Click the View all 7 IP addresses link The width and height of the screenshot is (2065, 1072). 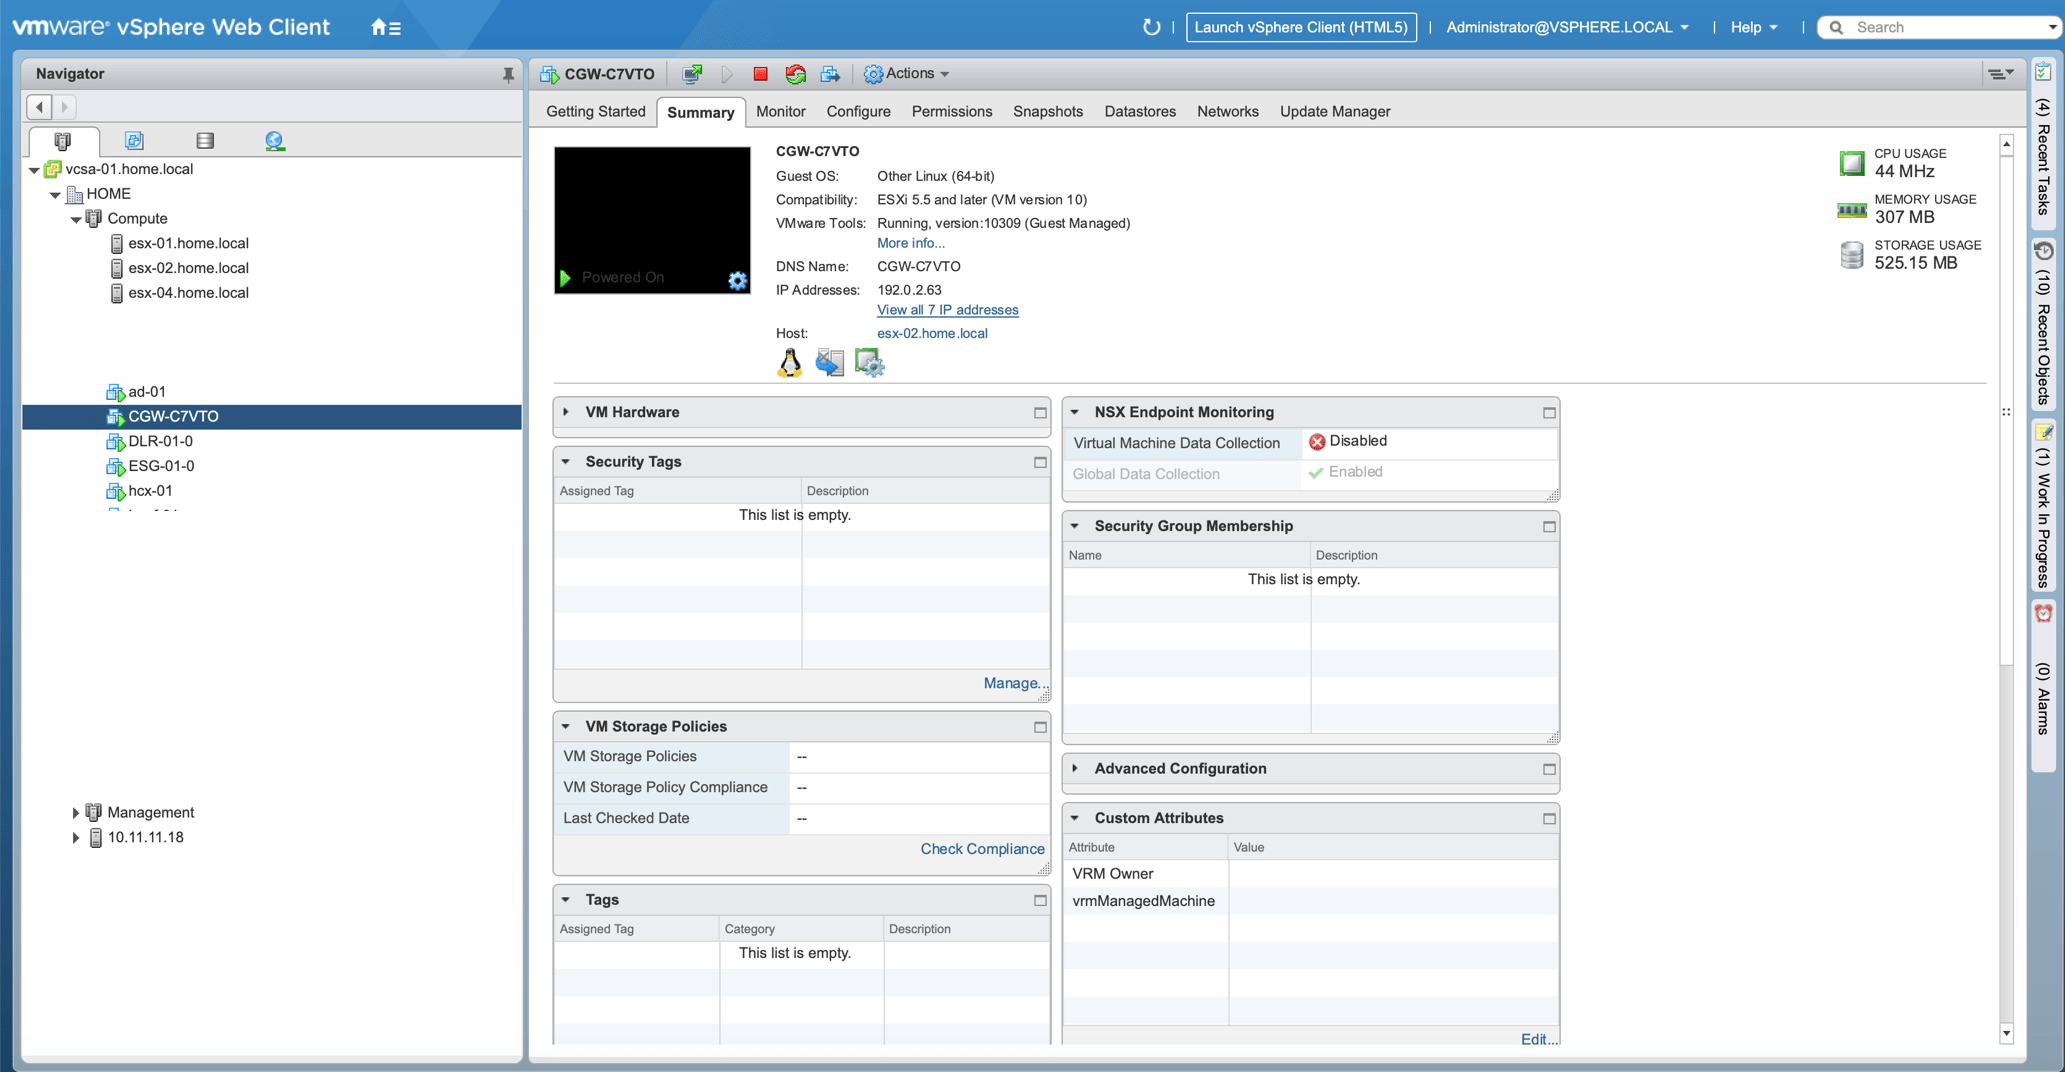[x=947, y=310]
